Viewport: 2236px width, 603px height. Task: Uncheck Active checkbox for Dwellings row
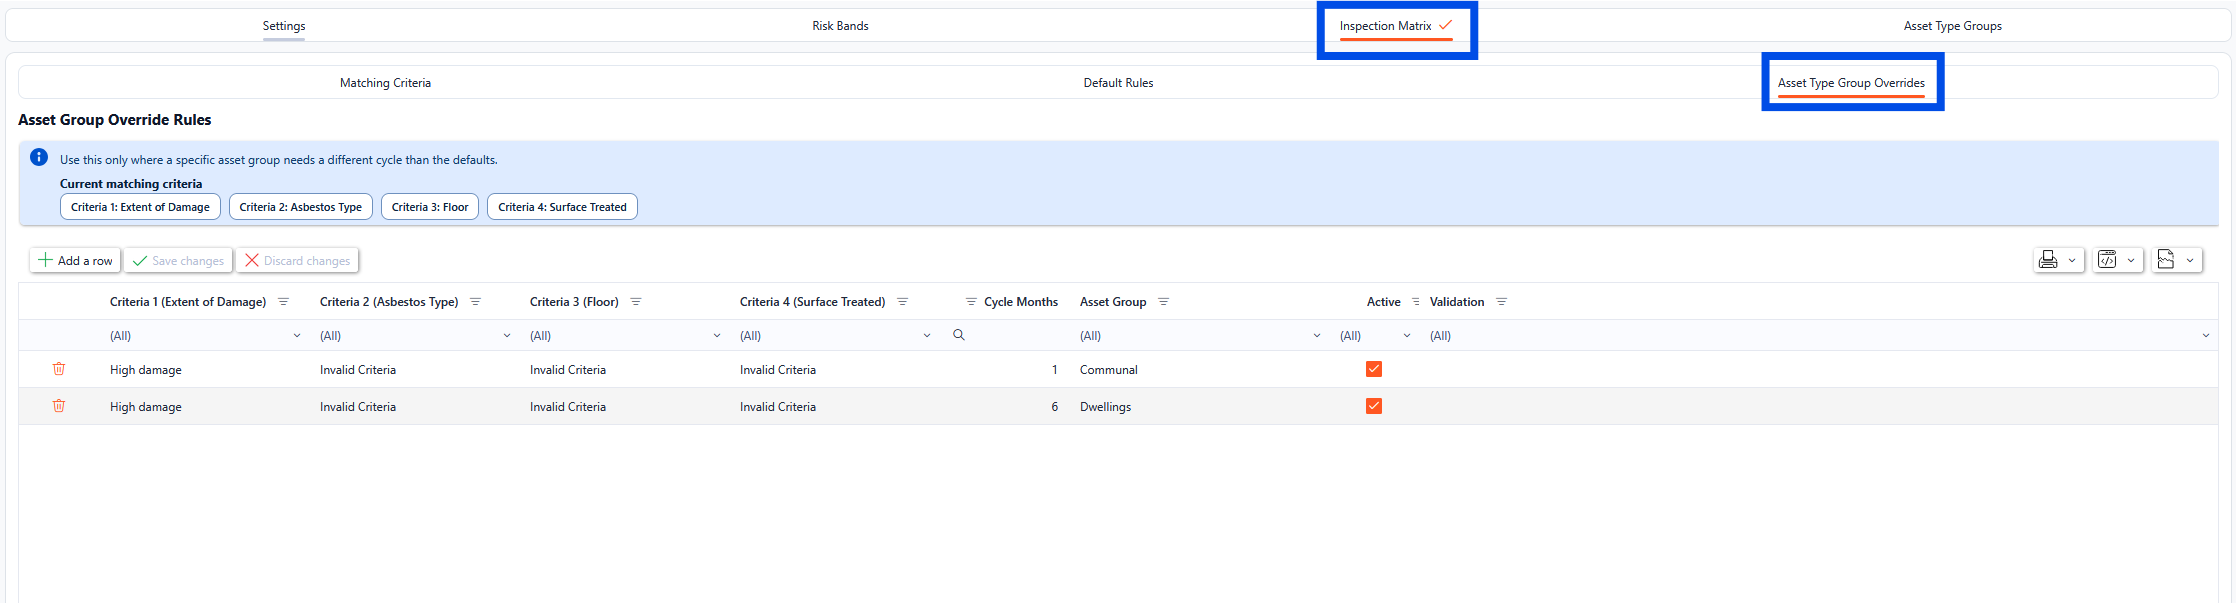pyautogui.click(x=1374, y=406)
